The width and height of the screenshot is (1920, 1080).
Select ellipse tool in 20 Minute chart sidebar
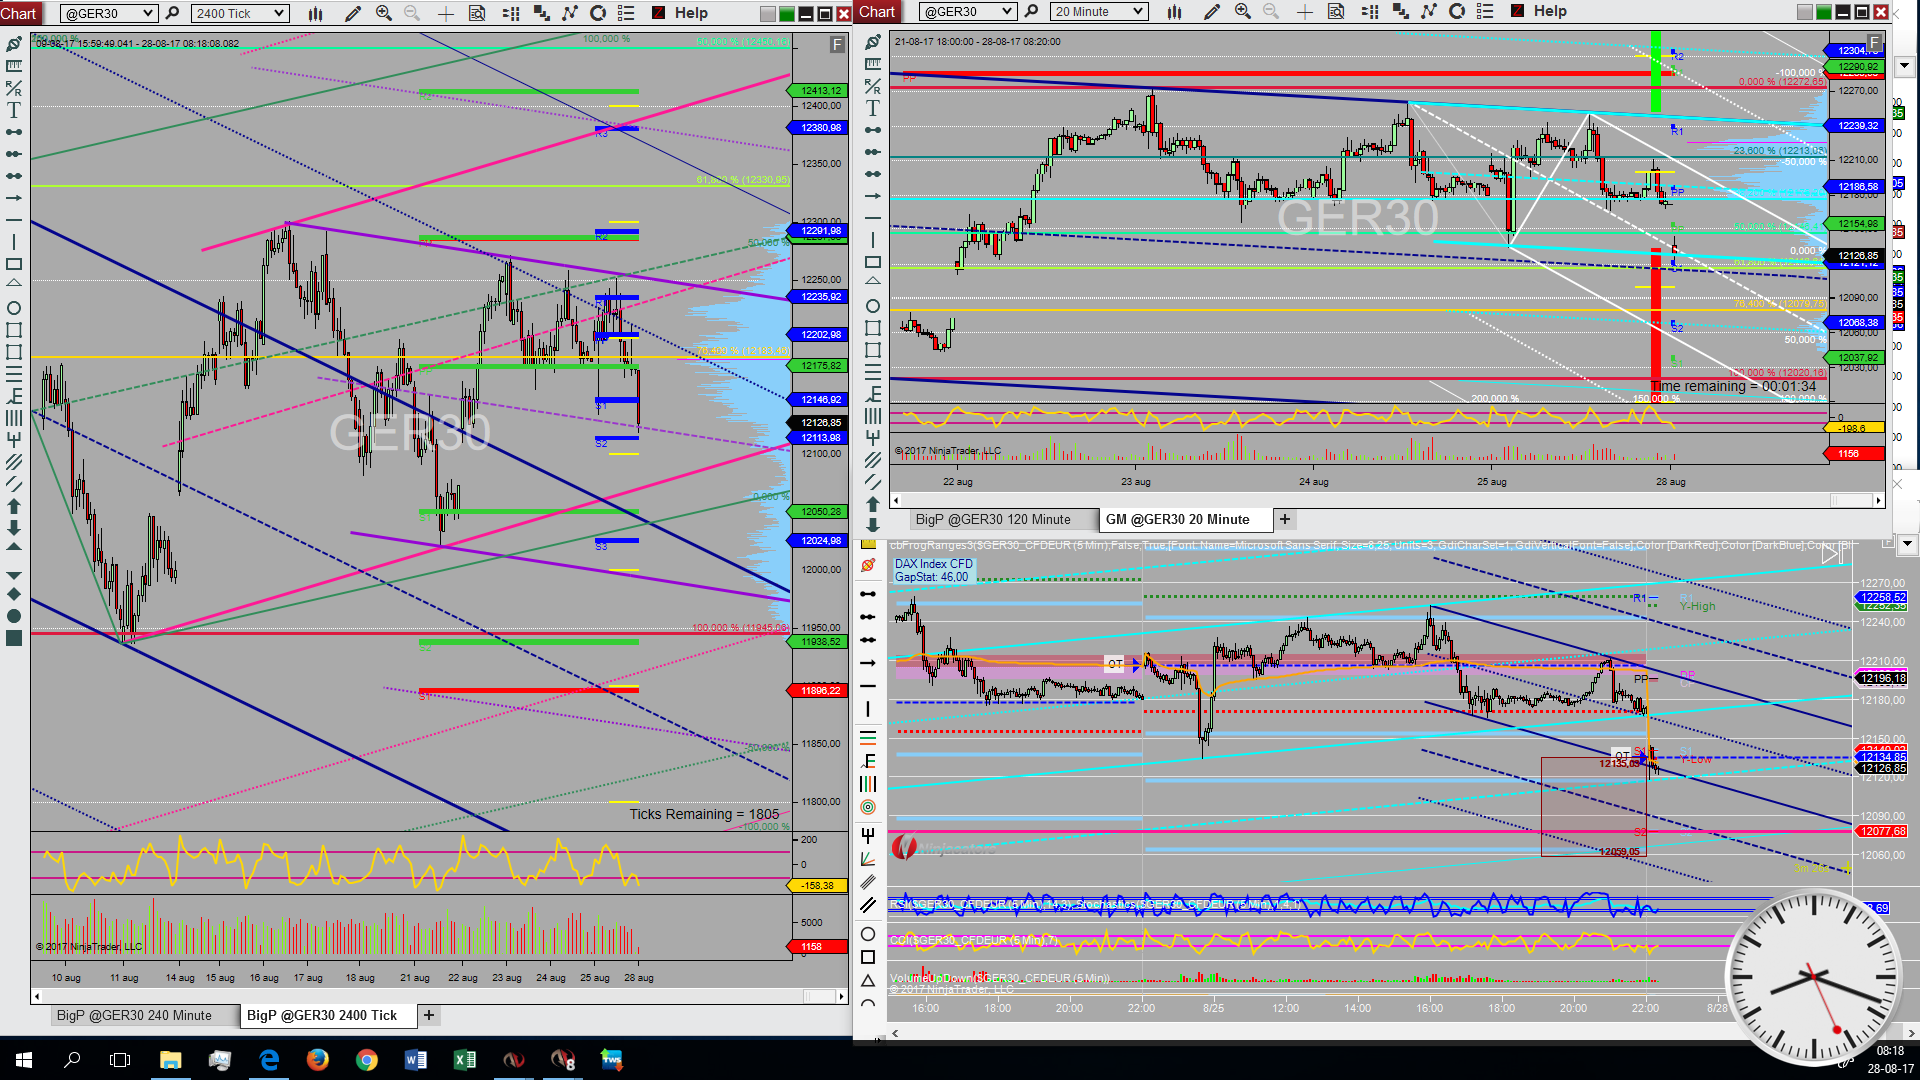point(873,306)
